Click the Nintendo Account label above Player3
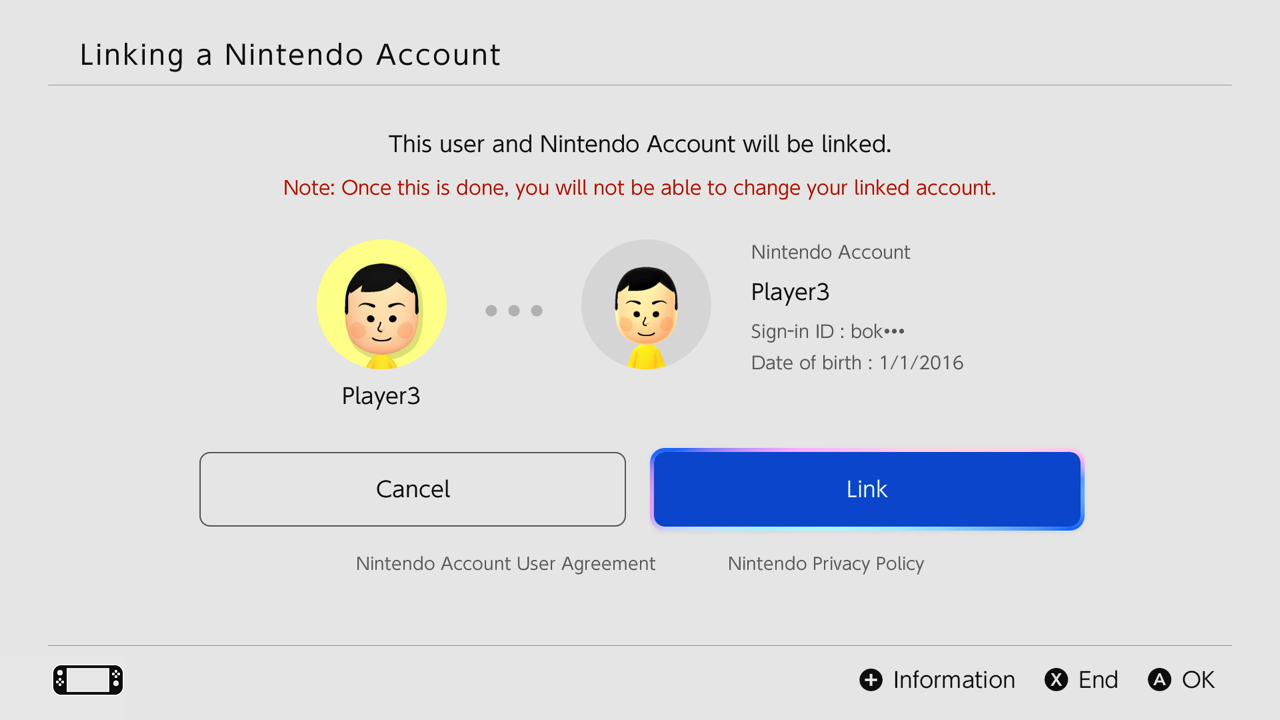The width and height of the screenshot is (1280, 720). coord(830,252)
